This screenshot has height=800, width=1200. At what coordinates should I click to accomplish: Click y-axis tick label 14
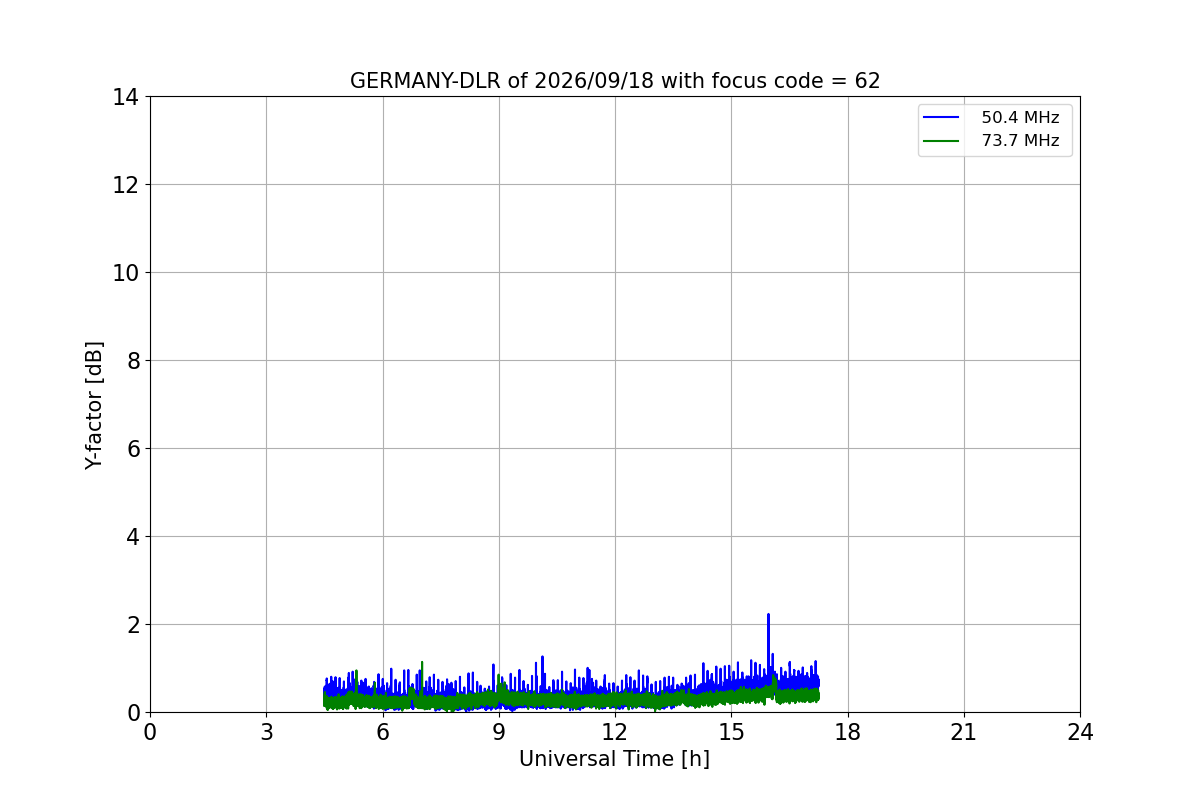[x=127, y=97]
